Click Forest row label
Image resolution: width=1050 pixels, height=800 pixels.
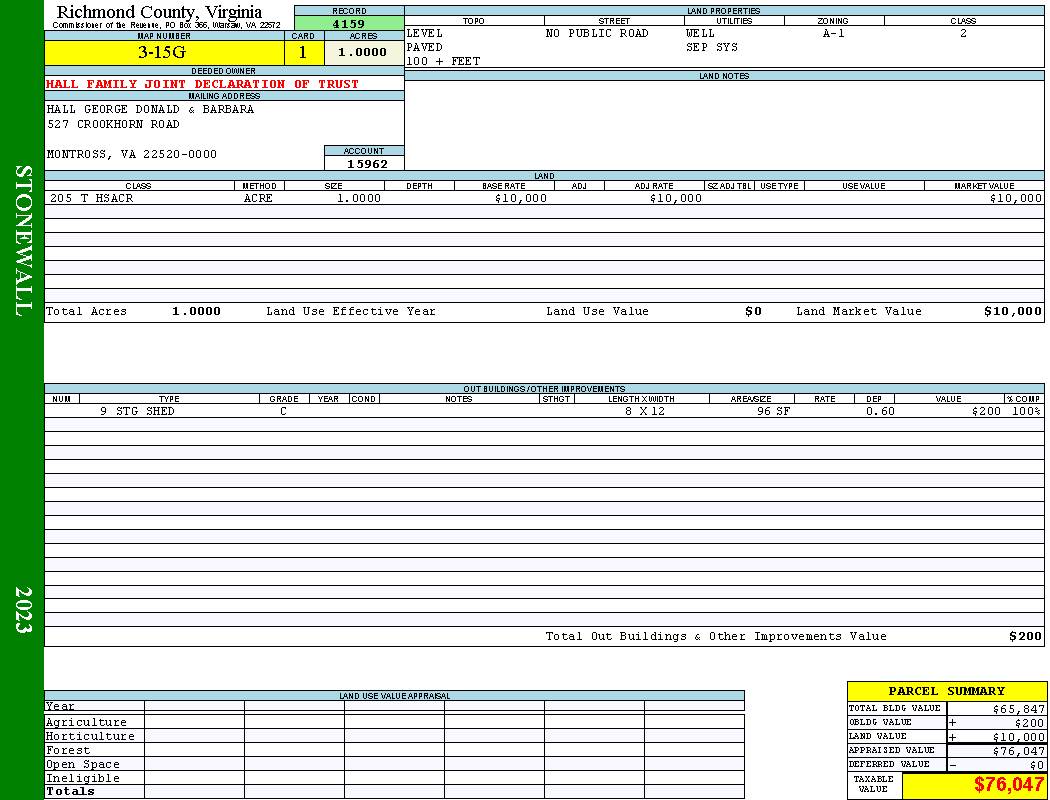click(68, 750)
